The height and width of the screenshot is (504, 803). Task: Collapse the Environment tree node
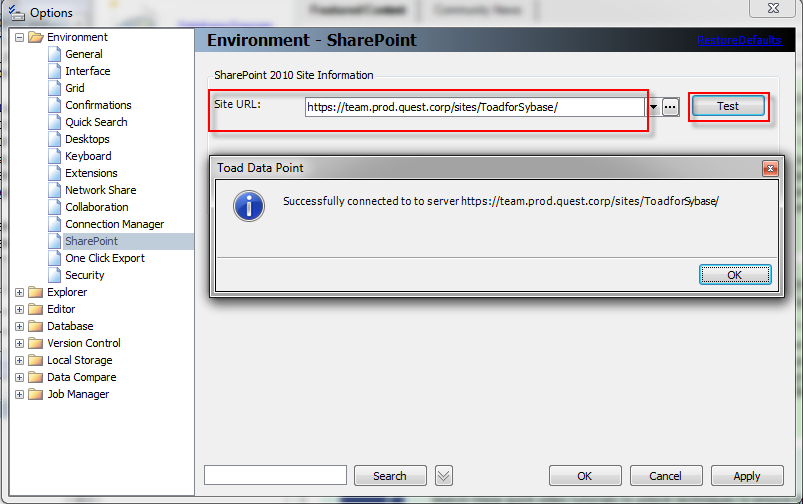click(19, 37)
